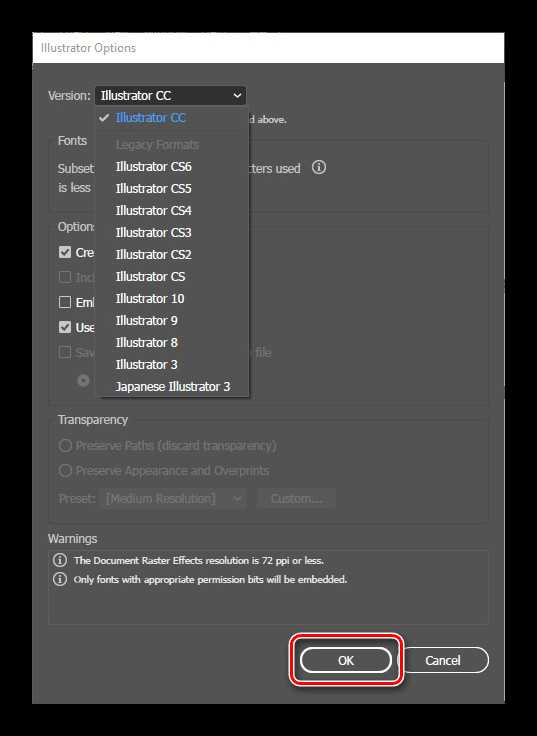
Task: Click the Custom... transparency button
Action: tap(296, 498)
